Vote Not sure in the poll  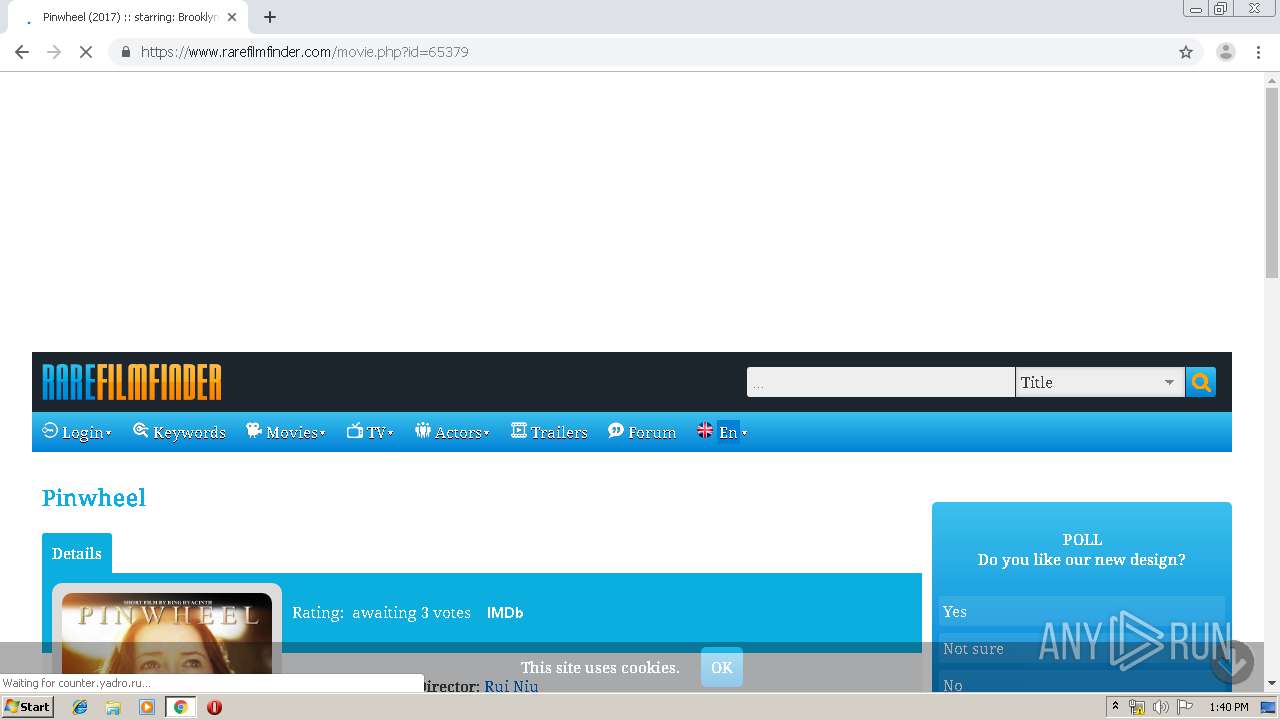tap(1082, 649)
